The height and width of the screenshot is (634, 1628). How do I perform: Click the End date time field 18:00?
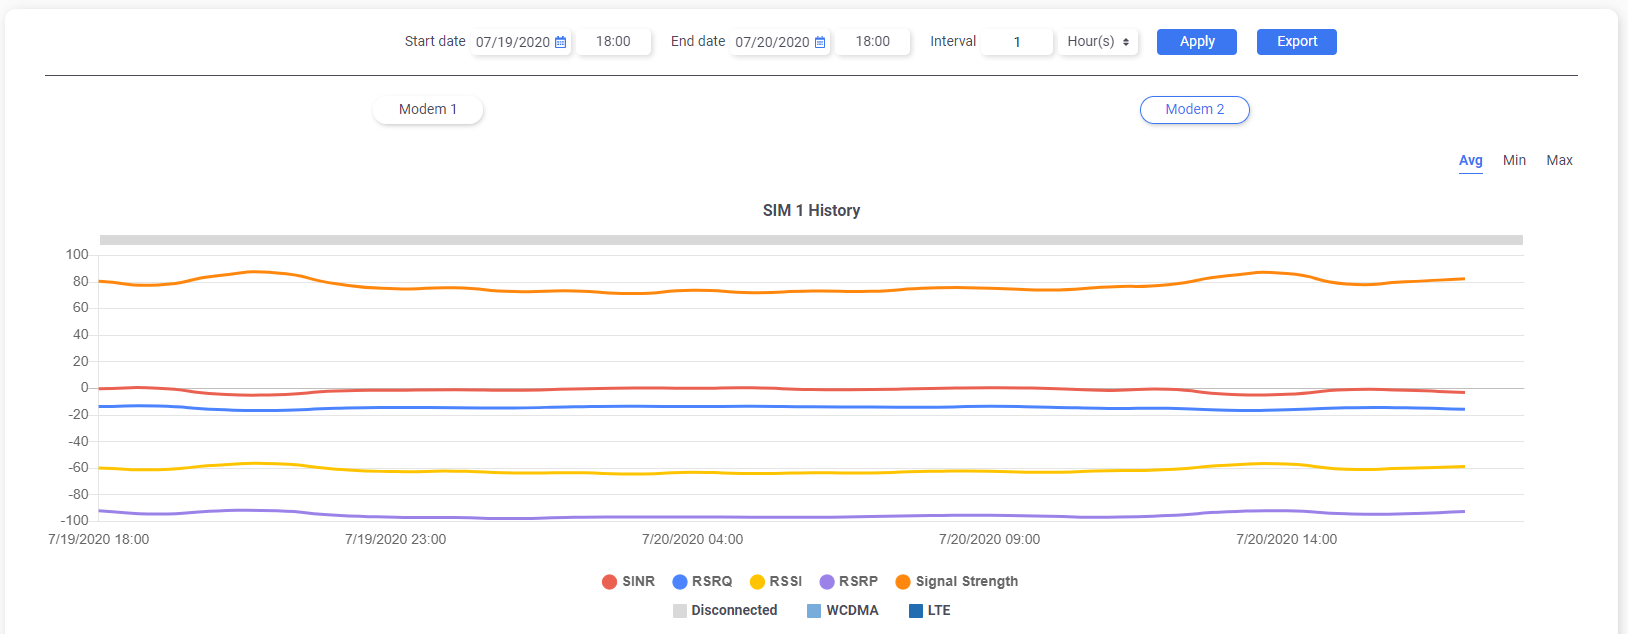(x=872, y=42)
